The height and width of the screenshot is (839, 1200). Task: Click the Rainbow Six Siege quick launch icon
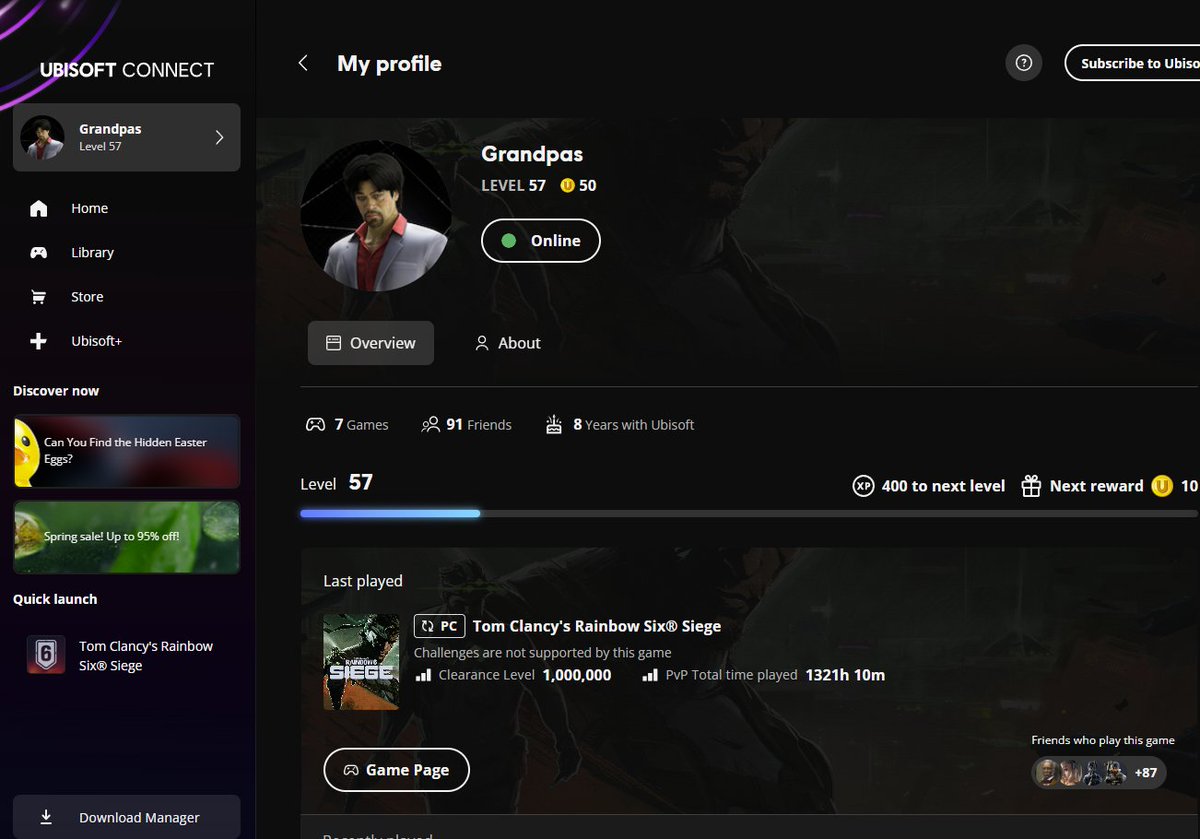tap(45, 655)
